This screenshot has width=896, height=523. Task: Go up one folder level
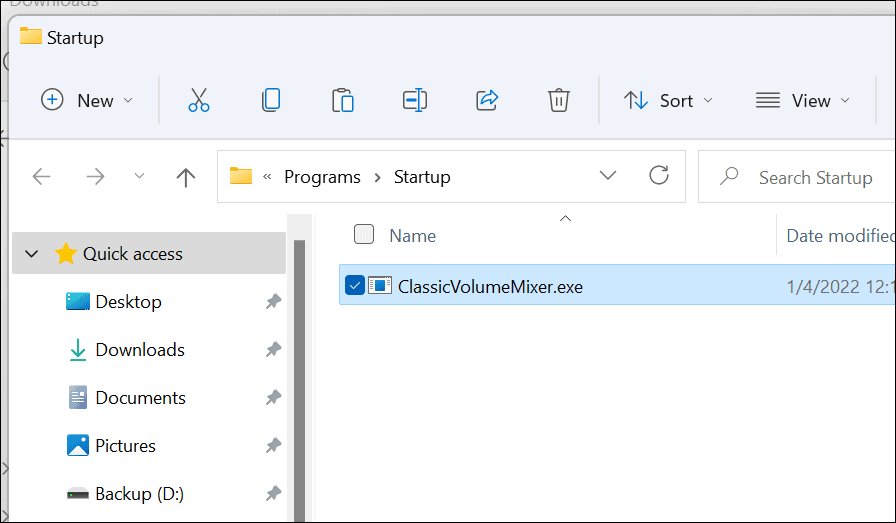(x=185, y=177)
